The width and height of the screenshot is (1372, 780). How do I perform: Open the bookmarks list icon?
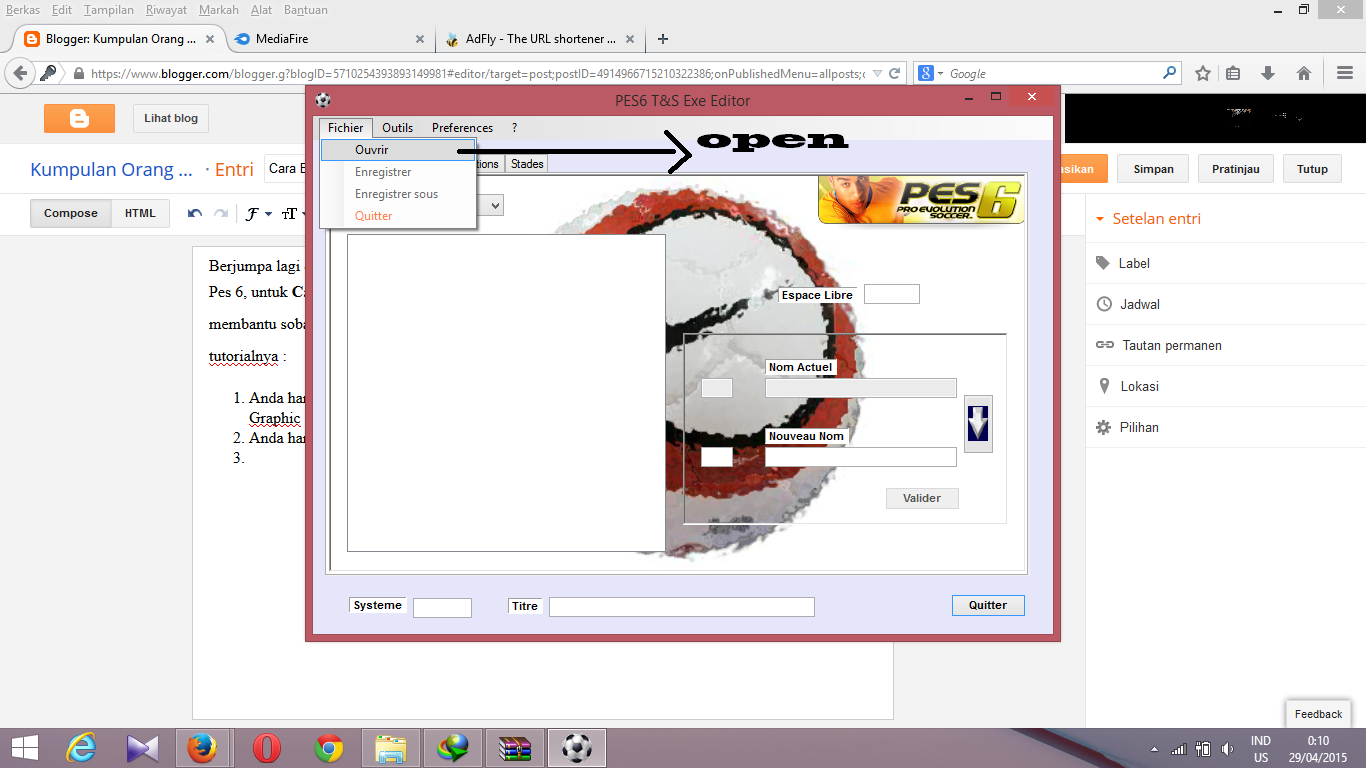pos(1233,73)
